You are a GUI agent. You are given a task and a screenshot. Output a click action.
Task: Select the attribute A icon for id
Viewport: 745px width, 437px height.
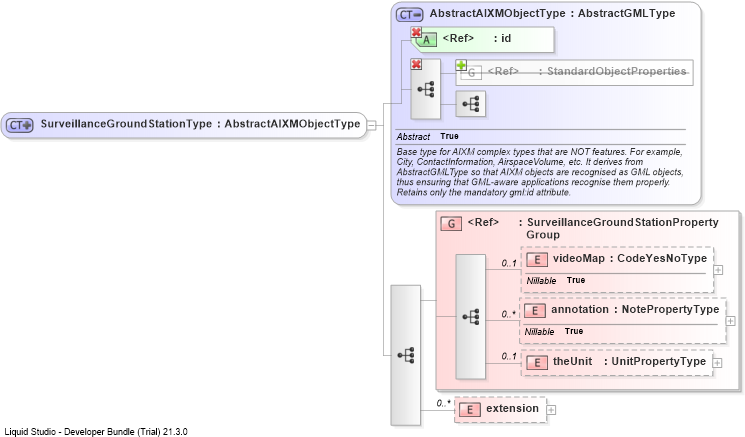click(x=427, y=40)
